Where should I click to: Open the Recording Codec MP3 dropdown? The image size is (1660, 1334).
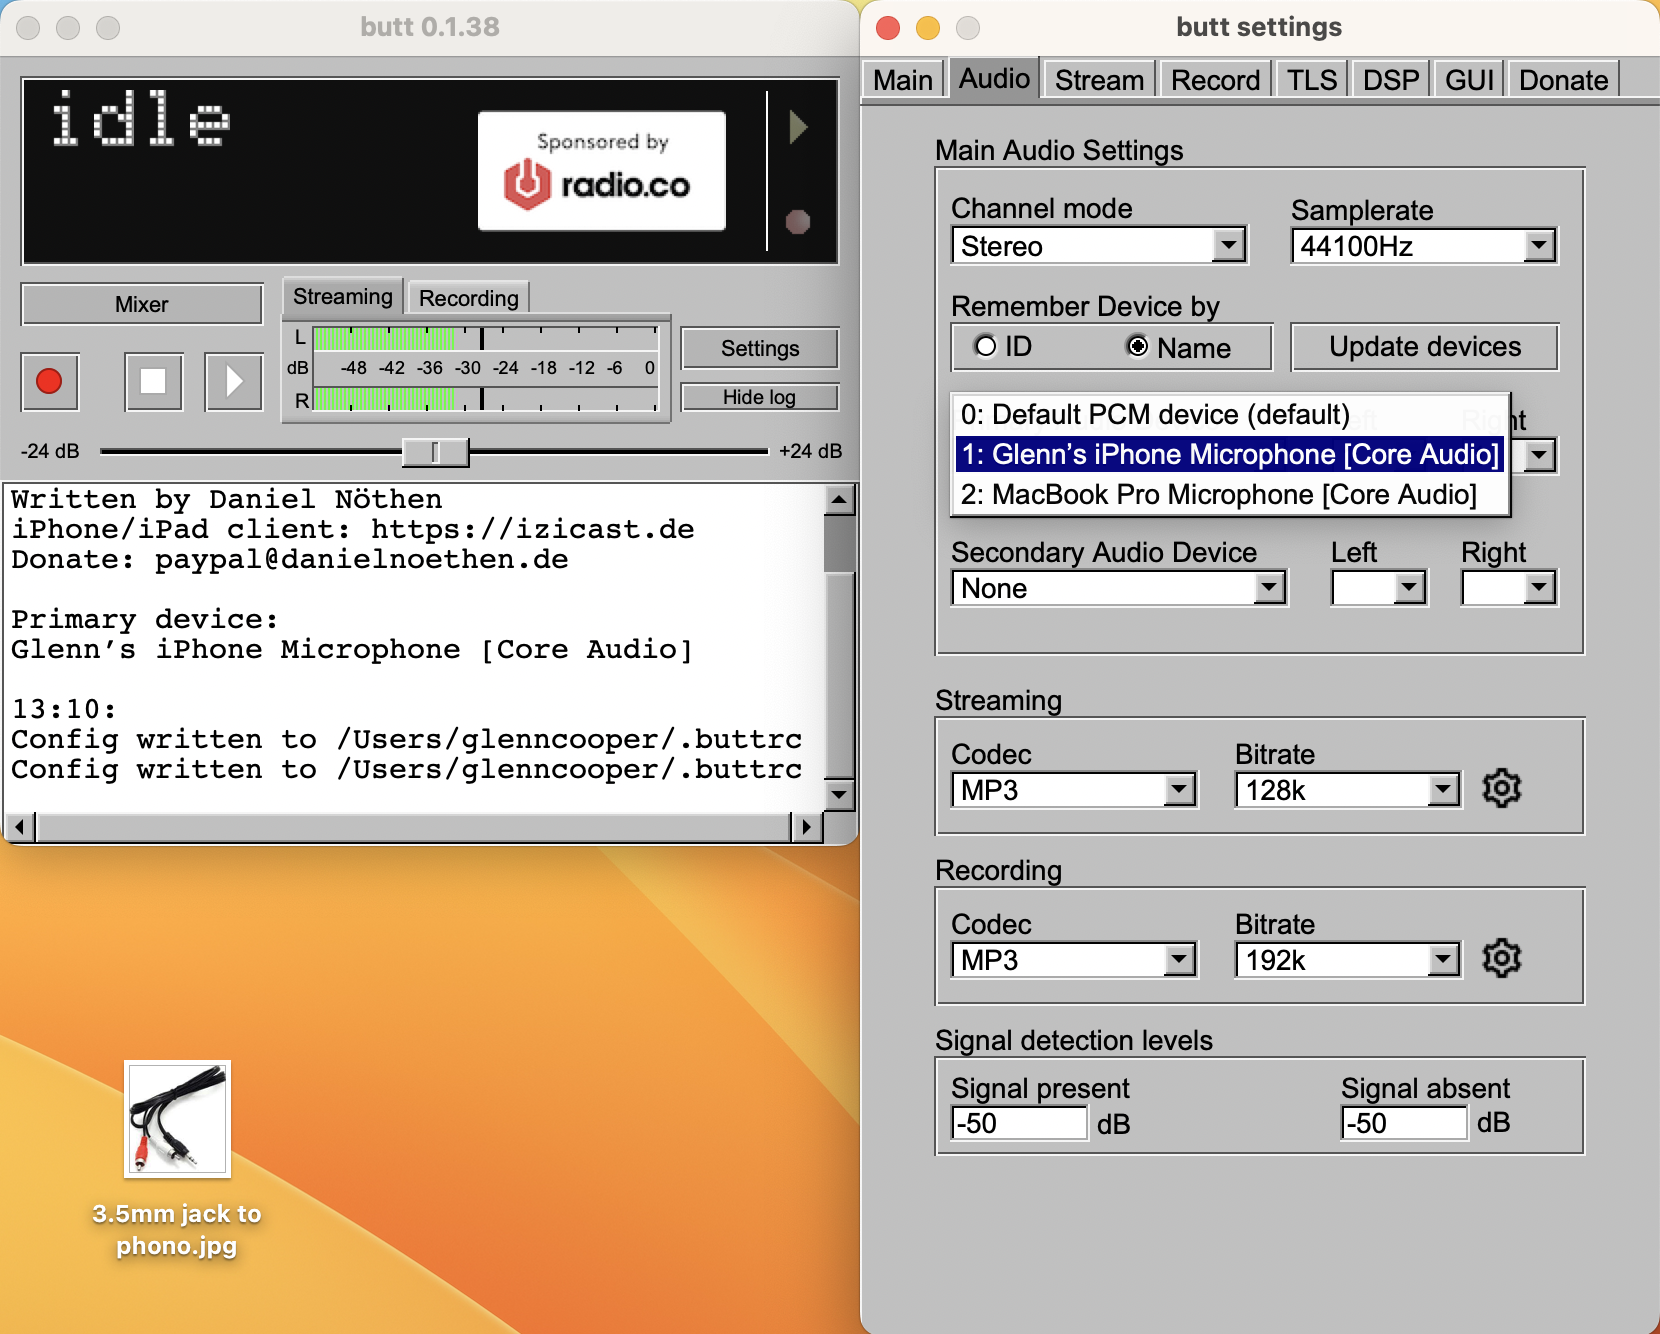[x=1074, y=960]
